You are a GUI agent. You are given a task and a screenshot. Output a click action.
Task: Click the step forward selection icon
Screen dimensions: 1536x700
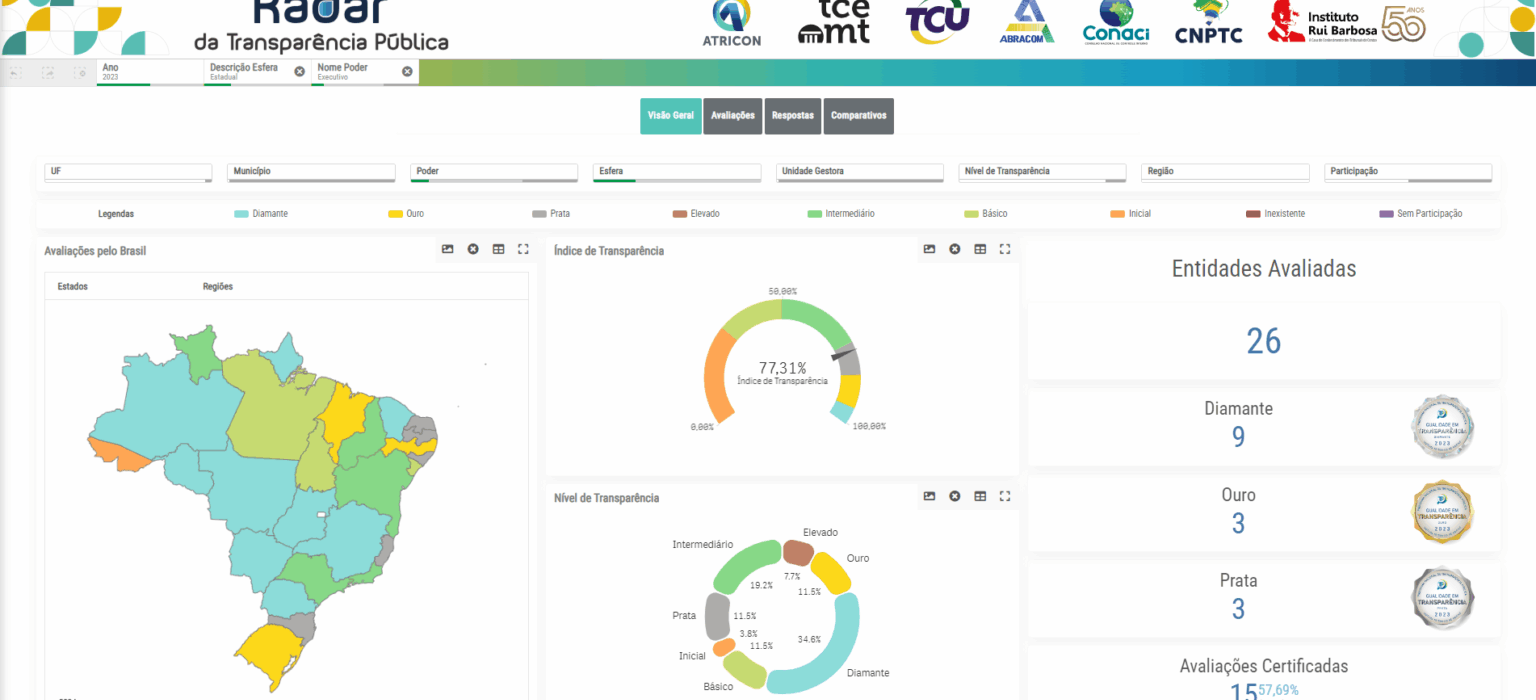coord(48,72)
